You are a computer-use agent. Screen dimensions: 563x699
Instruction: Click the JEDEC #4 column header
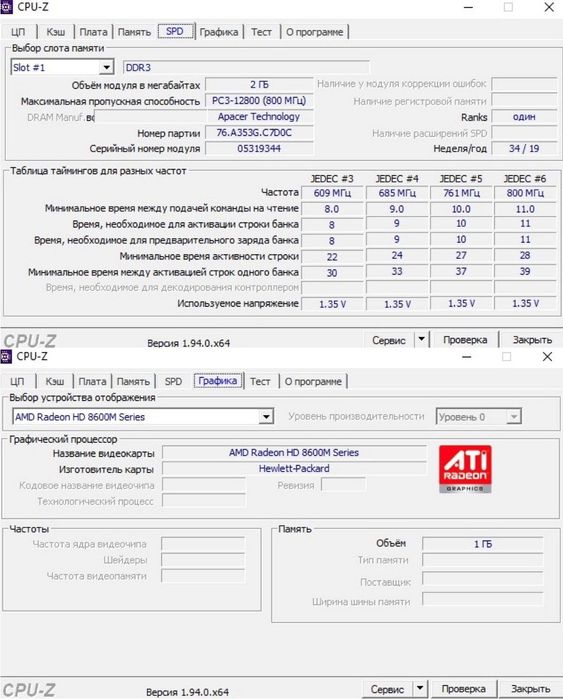point(397,179)
